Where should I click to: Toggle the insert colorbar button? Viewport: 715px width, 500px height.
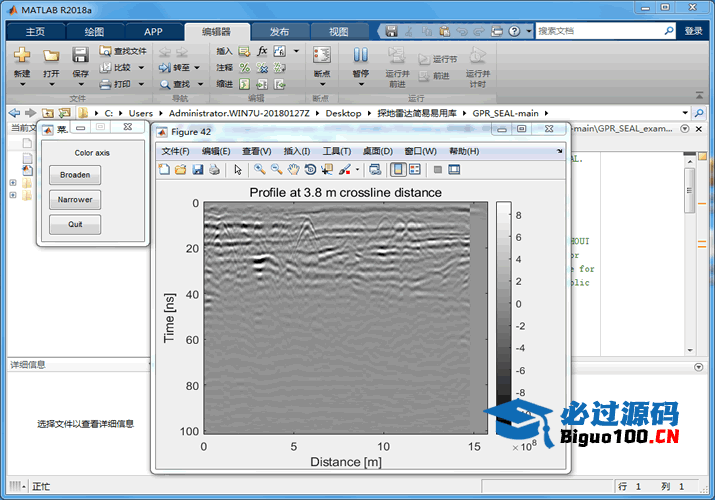tap(398, 170)
